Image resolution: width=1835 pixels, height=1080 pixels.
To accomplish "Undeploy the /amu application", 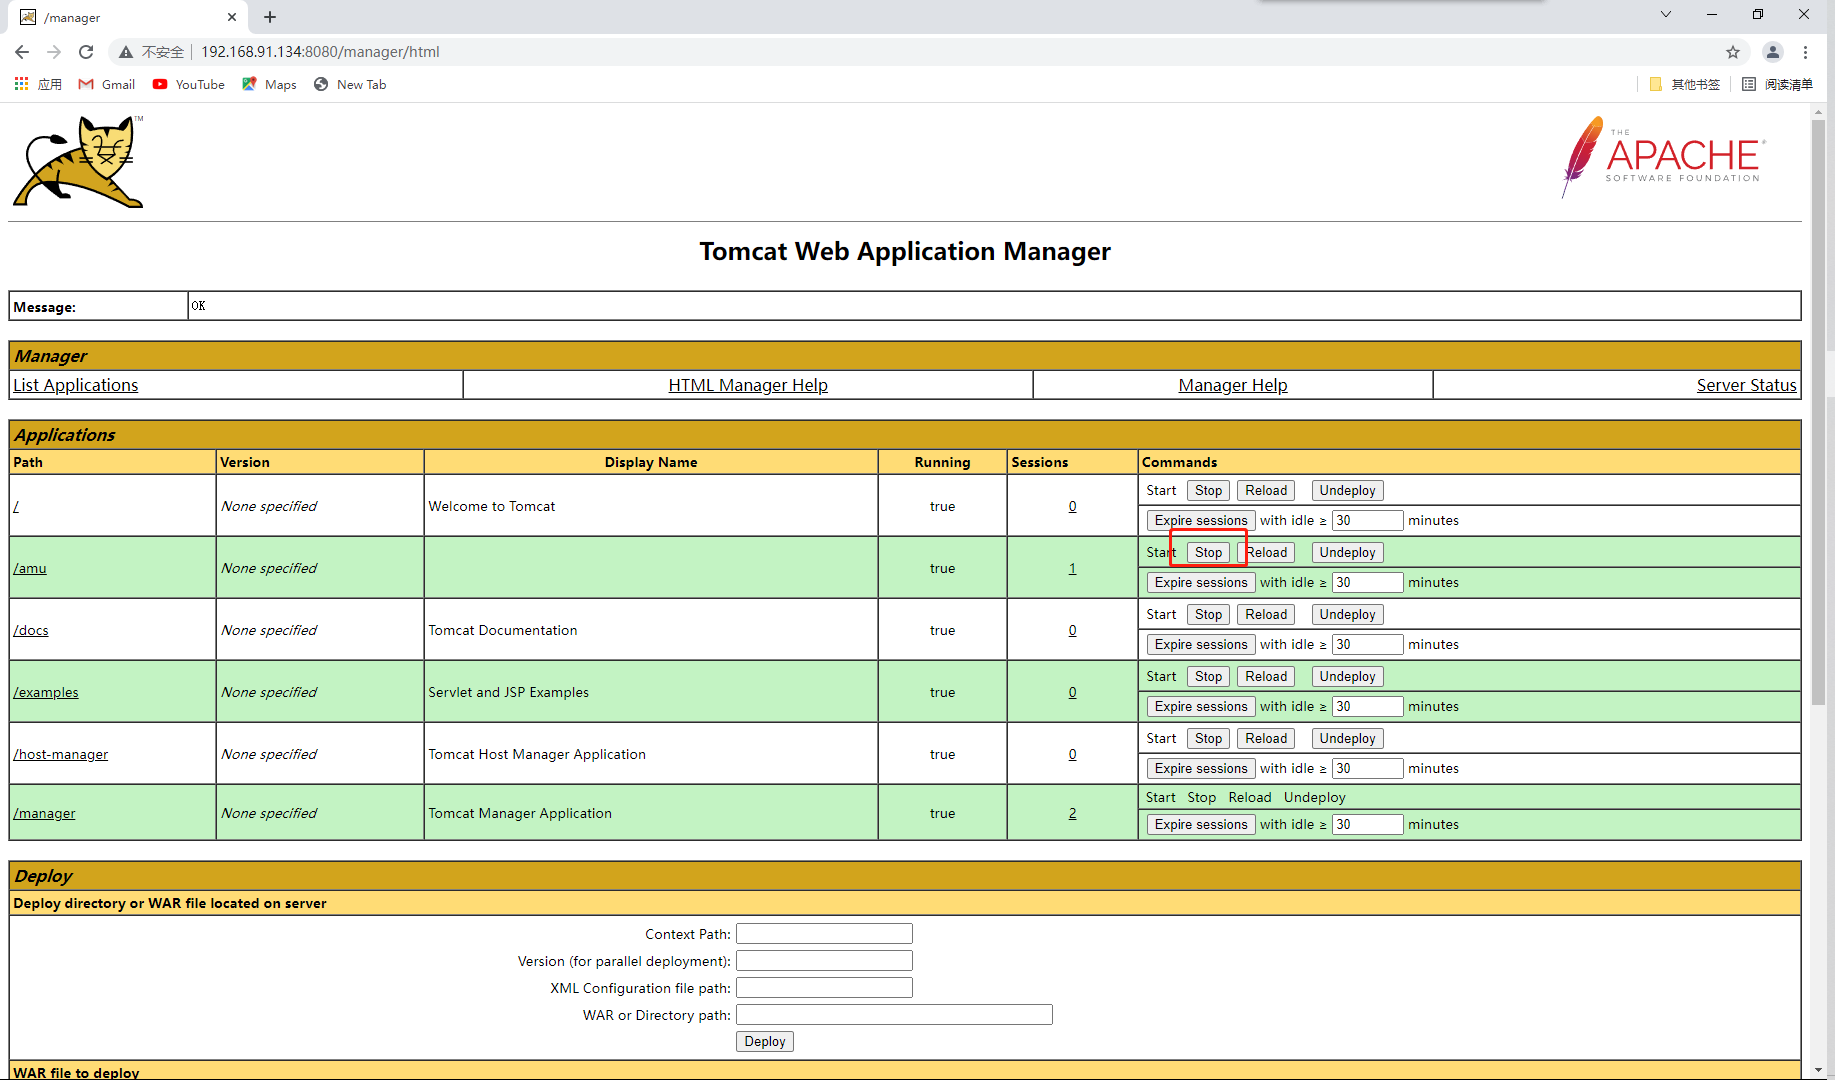I will [x=1347, y=552].
